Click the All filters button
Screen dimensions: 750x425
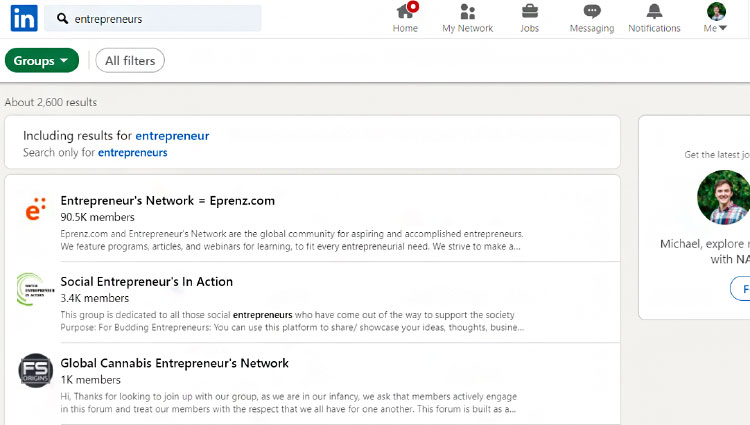point(130,61)
